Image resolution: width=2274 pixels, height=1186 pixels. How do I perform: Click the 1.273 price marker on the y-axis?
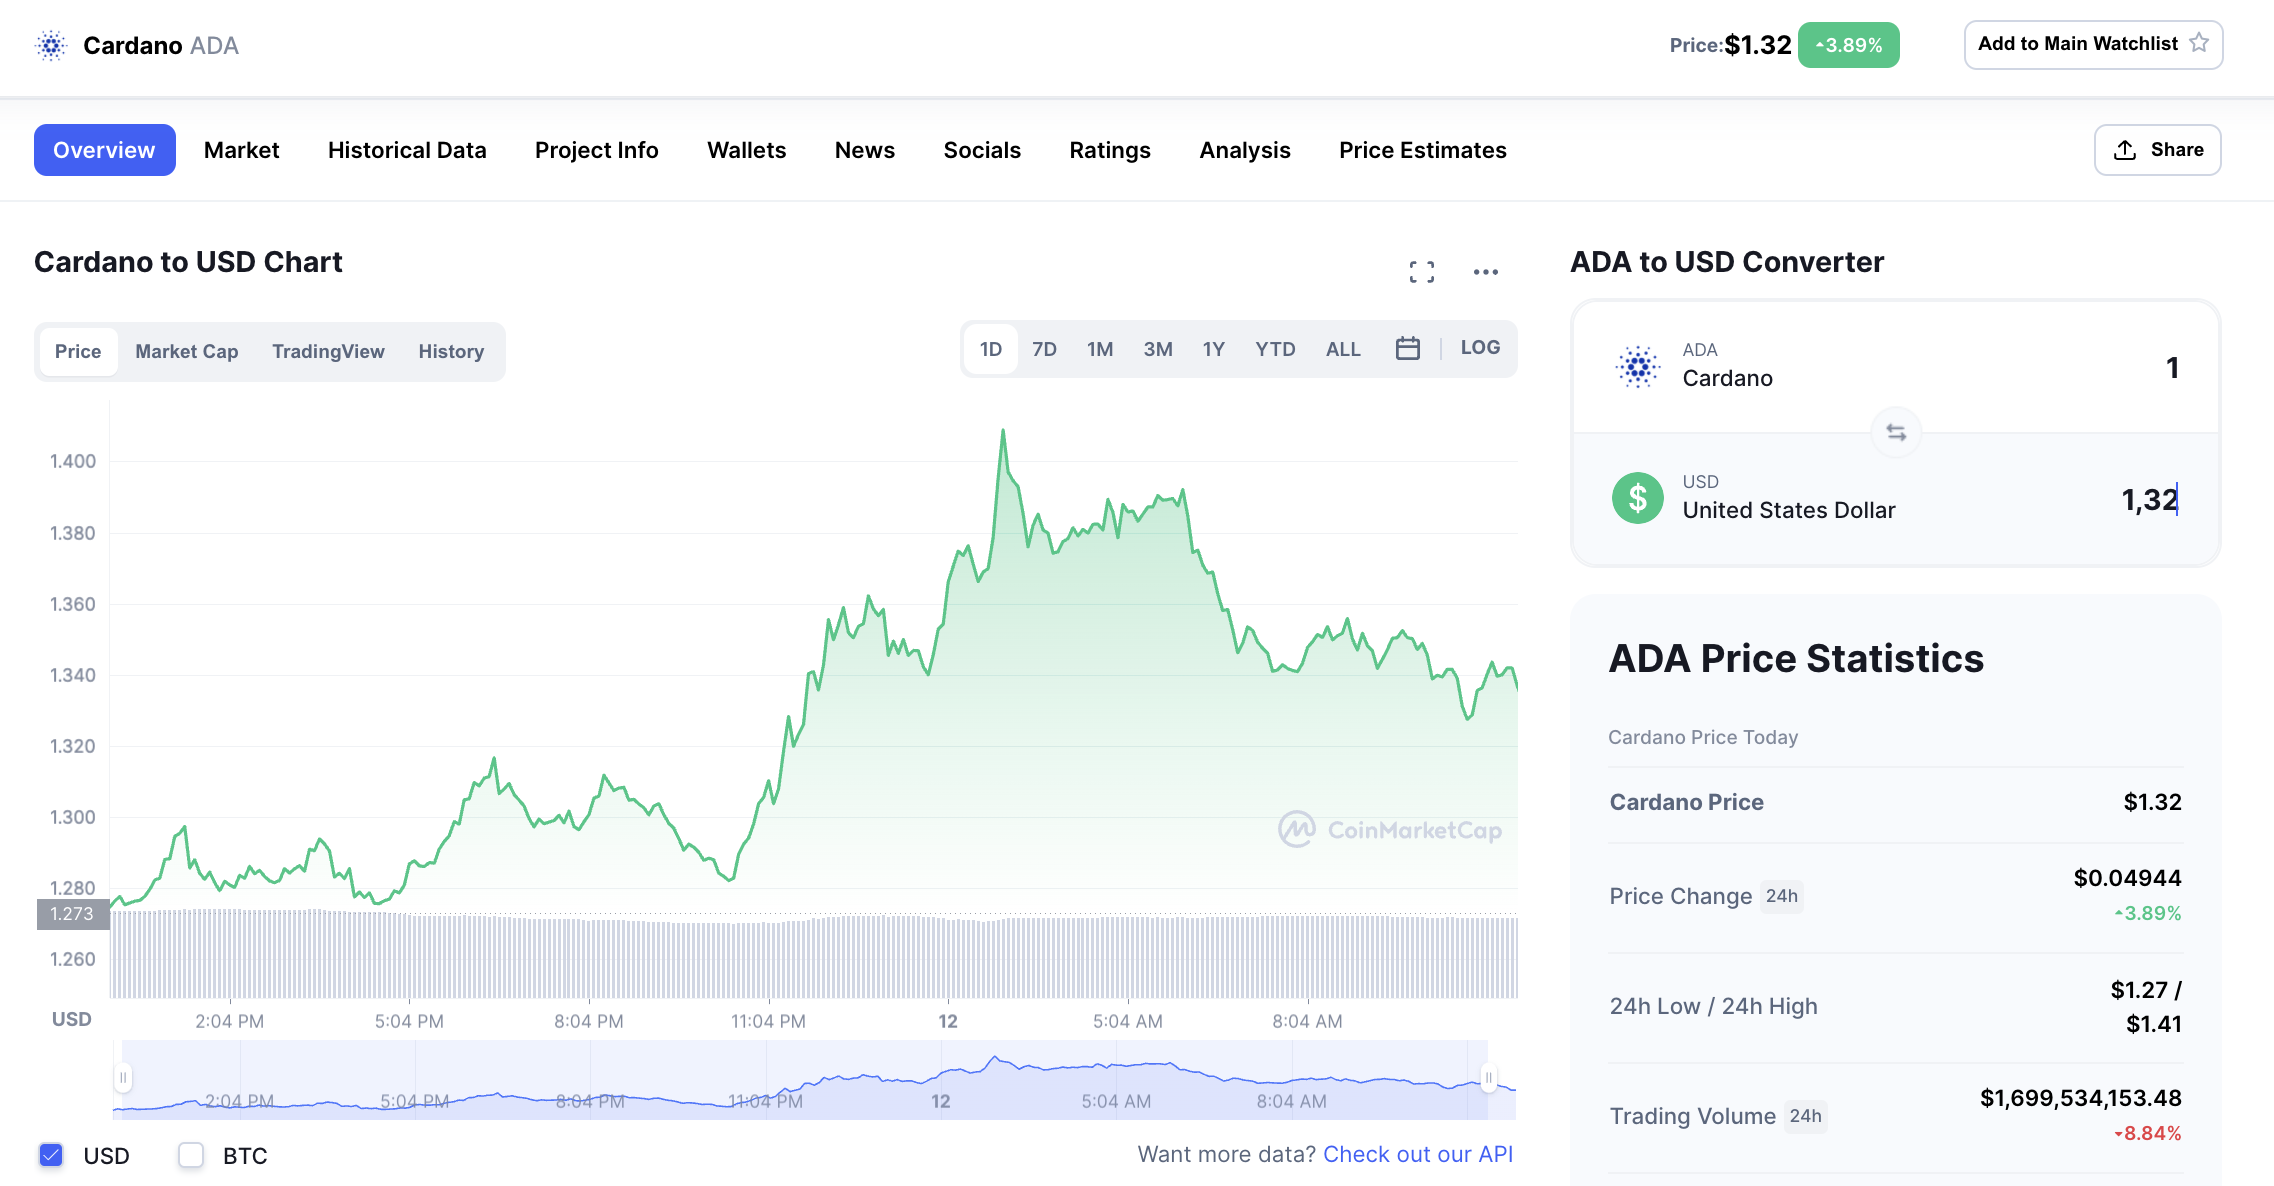[x=72, y=914]
